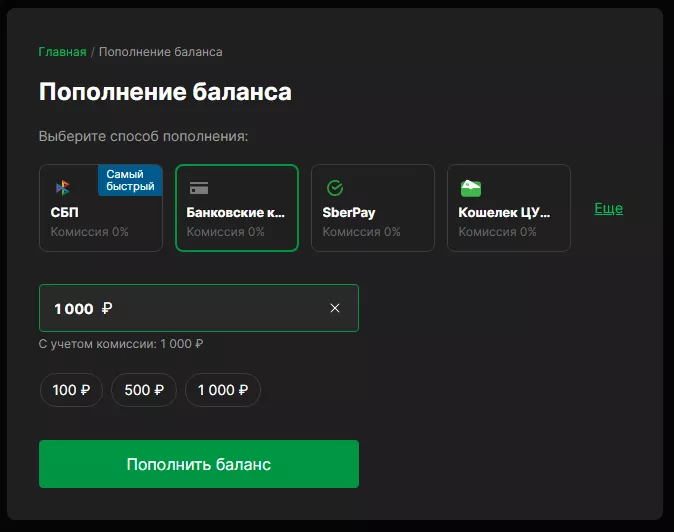Click the Самый быстрый badge
The image size is (674, 532).
point(130,180)
